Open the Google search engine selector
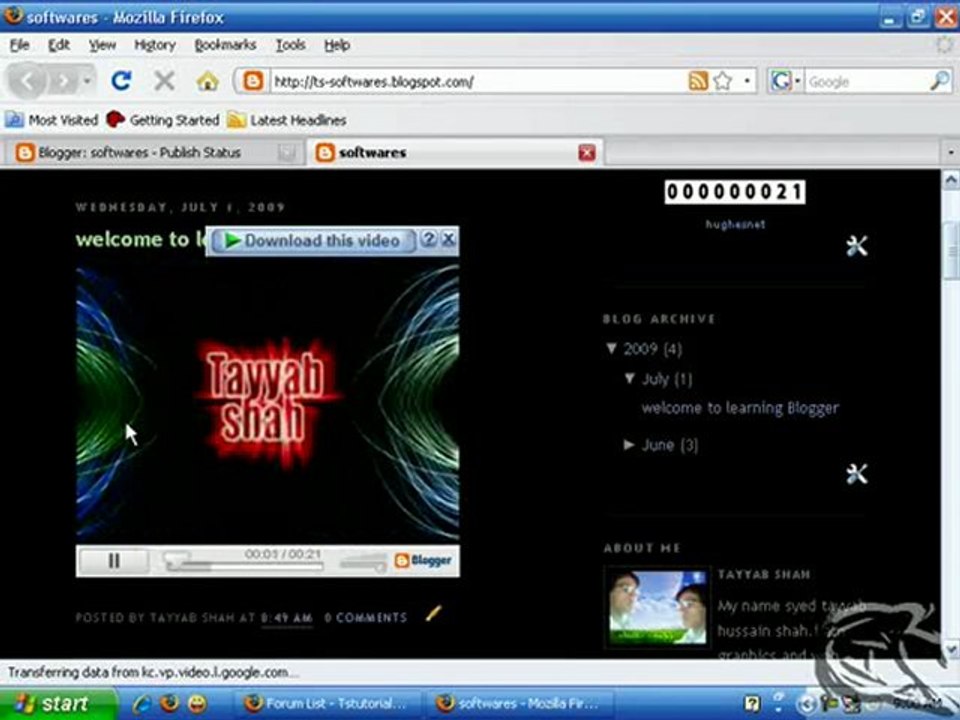This screenshot has width=960, height=720. tap(786, 81)
